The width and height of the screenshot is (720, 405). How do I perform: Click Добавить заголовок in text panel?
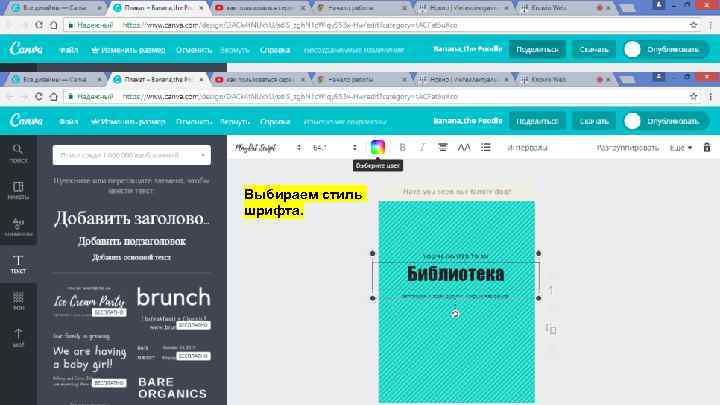[131, 219]
